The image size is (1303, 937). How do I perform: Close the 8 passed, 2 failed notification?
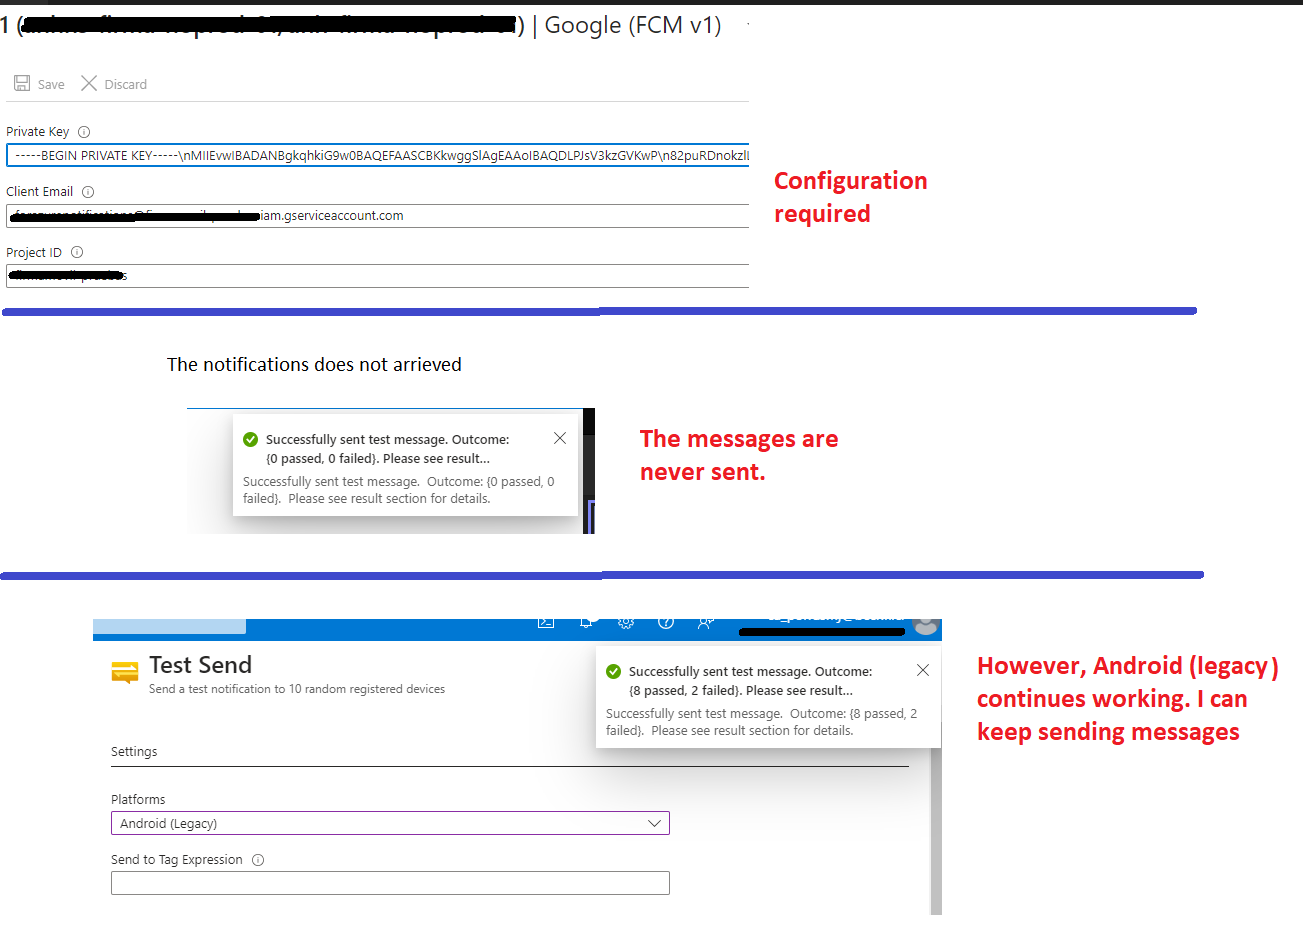coord(923,670)
